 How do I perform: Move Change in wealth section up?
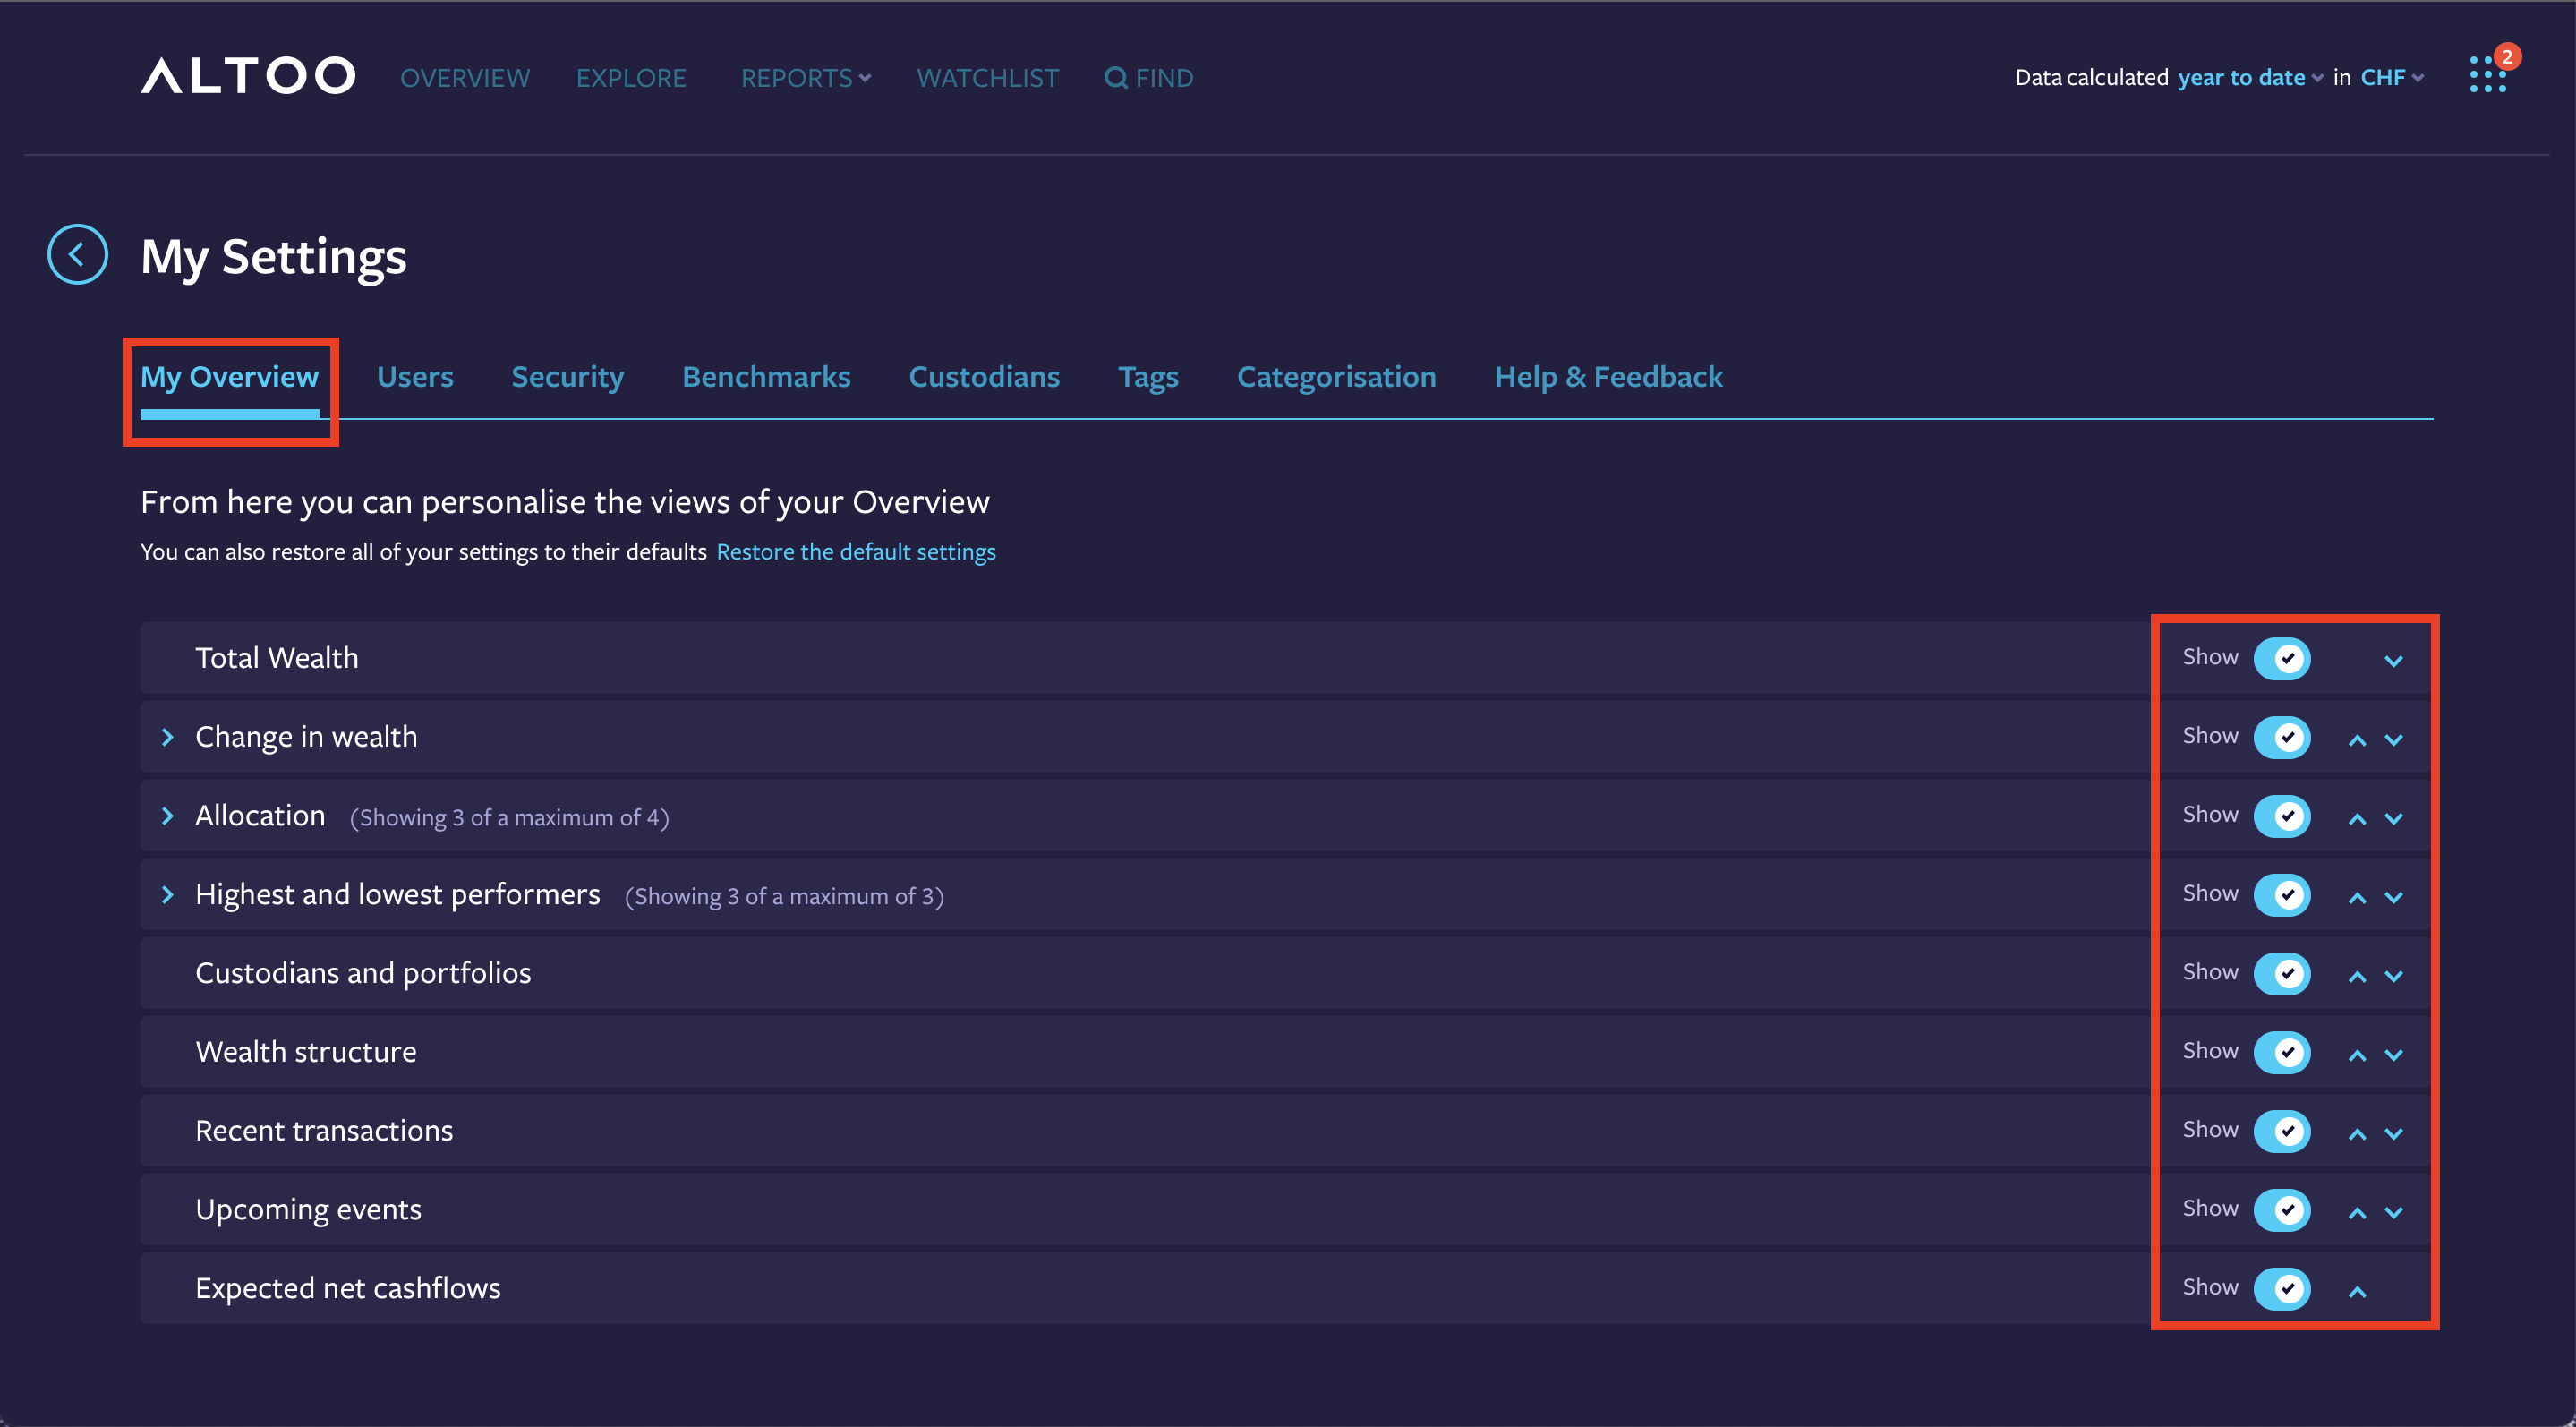tap(2357, 740)
